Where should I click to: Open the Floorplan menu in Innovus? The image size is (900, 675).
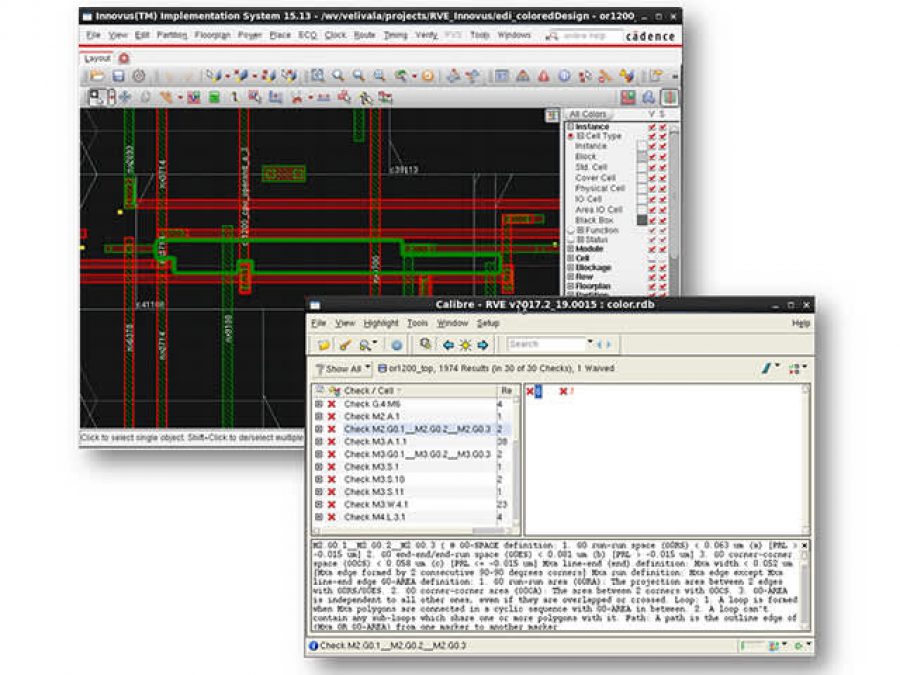pyautogui.click(x=212, y=35)
